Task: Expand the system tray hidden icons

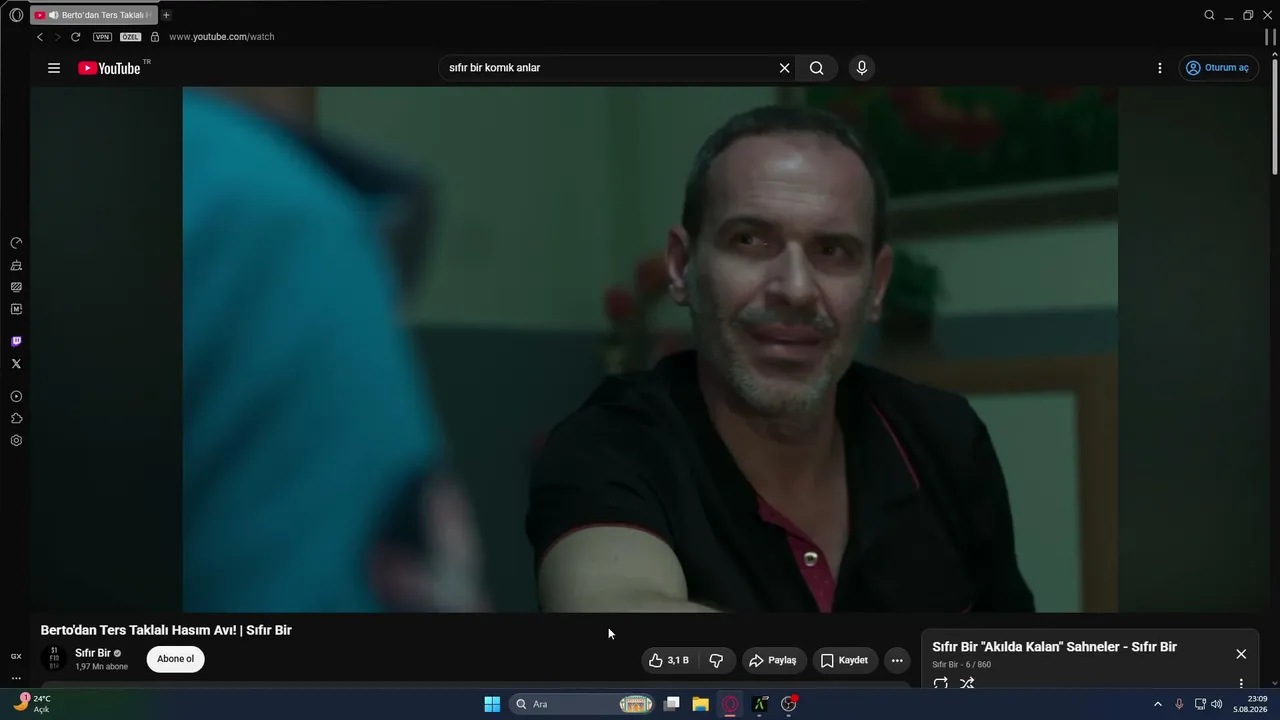Action: coord(1158,704)
